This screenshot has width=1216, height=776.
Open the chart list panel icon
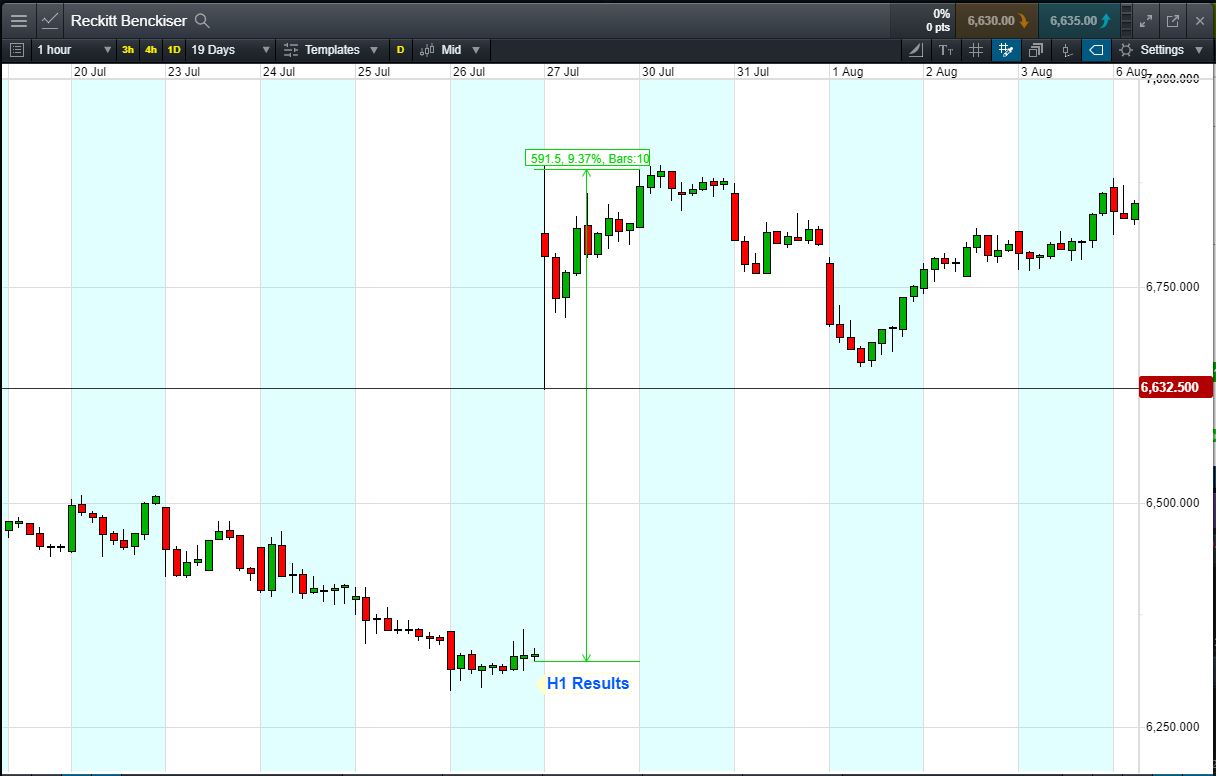[16, 50]
